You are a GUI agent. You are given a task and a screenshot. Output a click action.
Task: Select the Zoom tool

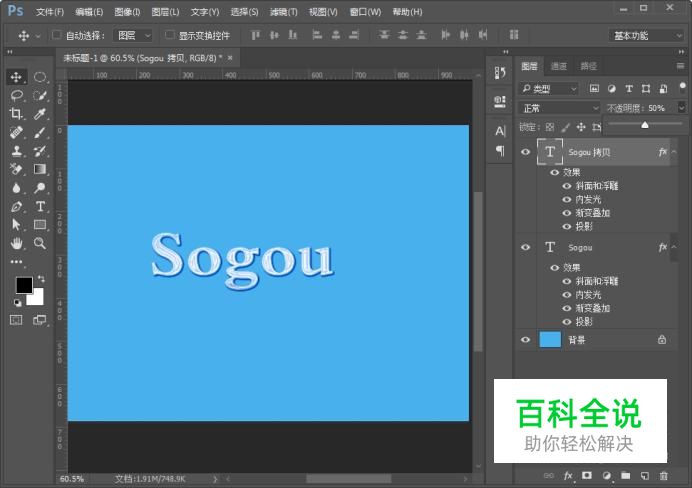click(40, 243)
